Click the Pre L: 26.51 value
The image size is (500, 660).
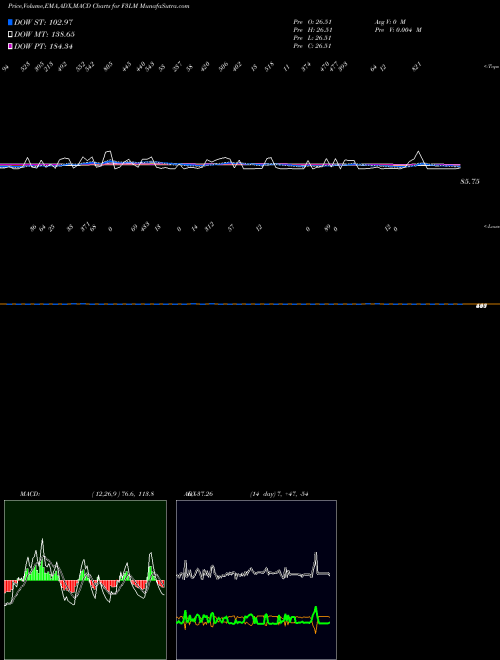(313, 38)
